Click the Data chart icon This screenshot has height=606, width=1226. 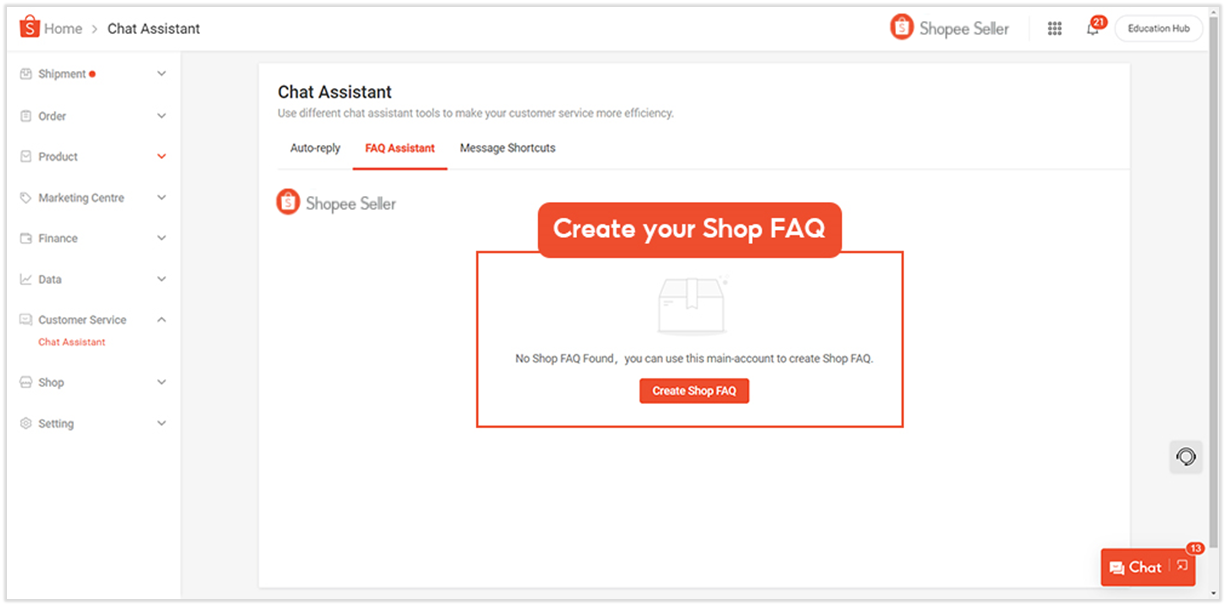click(26, 280)
